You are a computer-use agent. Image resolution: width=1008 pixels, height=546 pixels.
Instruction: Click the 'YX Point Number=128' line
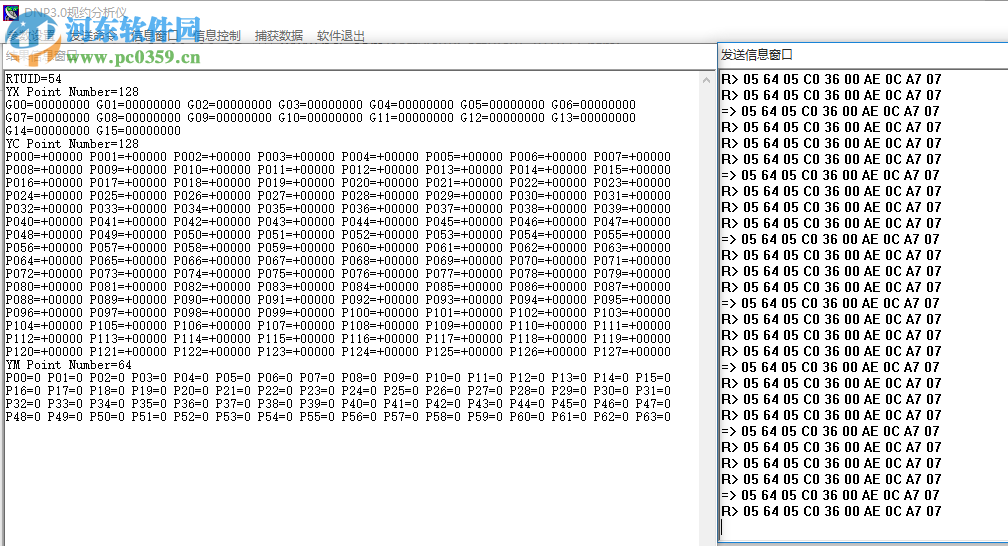[x=72, y=92]
